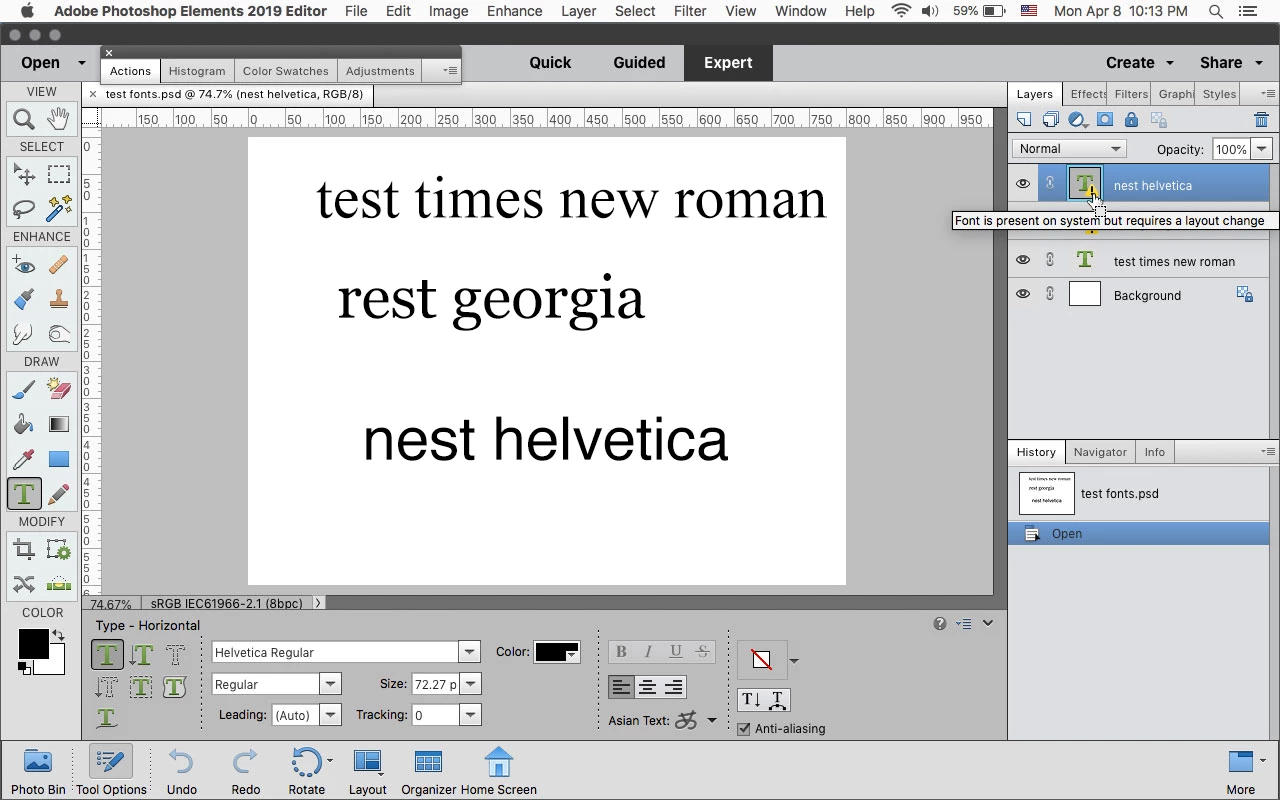Toggle Faux Italic text style
The height and width of the screenshot is (800, 1280).
[648, 652]
